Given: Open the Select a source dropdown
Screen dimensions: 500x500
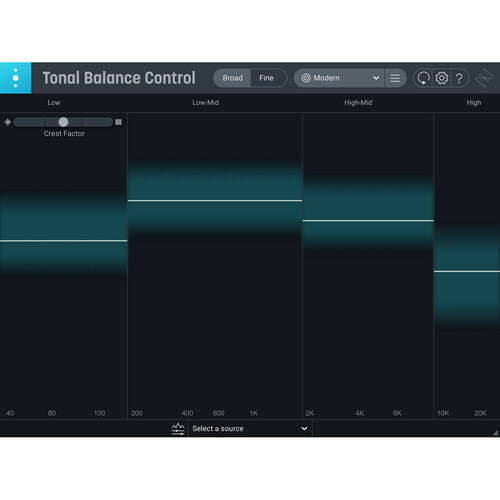Looking at the screenshot, I should click(250, 429).
